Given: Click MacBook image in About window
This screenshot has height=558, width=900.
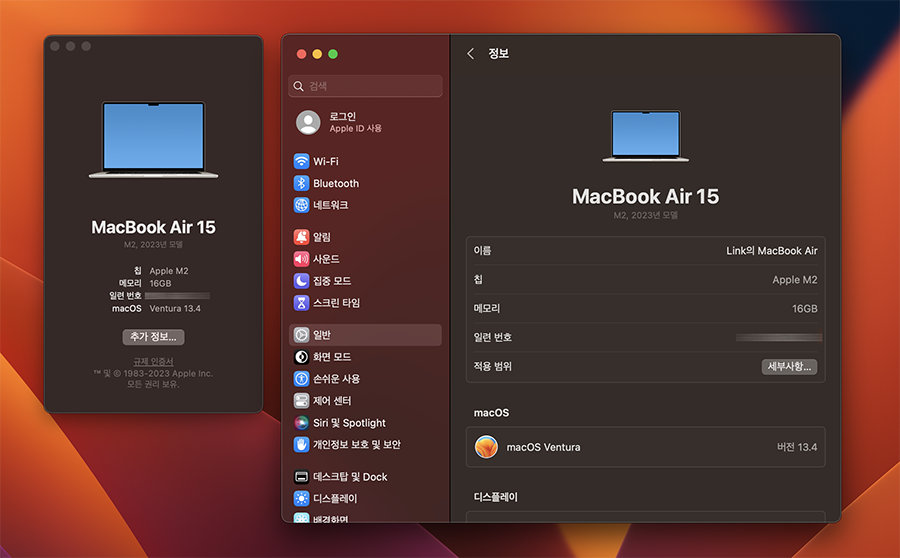Looking at the screenshot, I should (153, 140).
